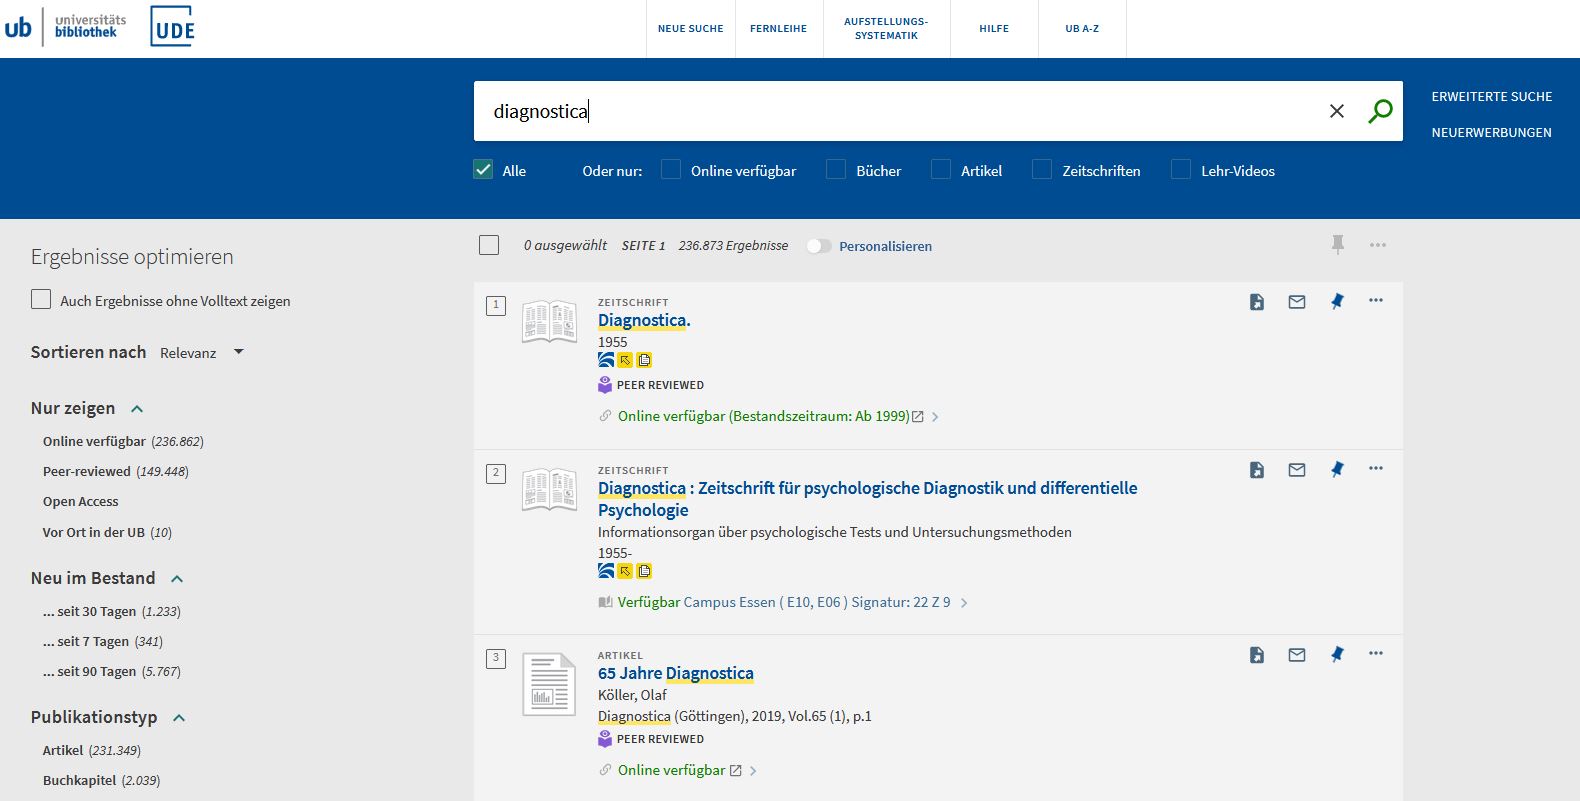Click into the search input field

pyautogui.click(x=900, y=111)
